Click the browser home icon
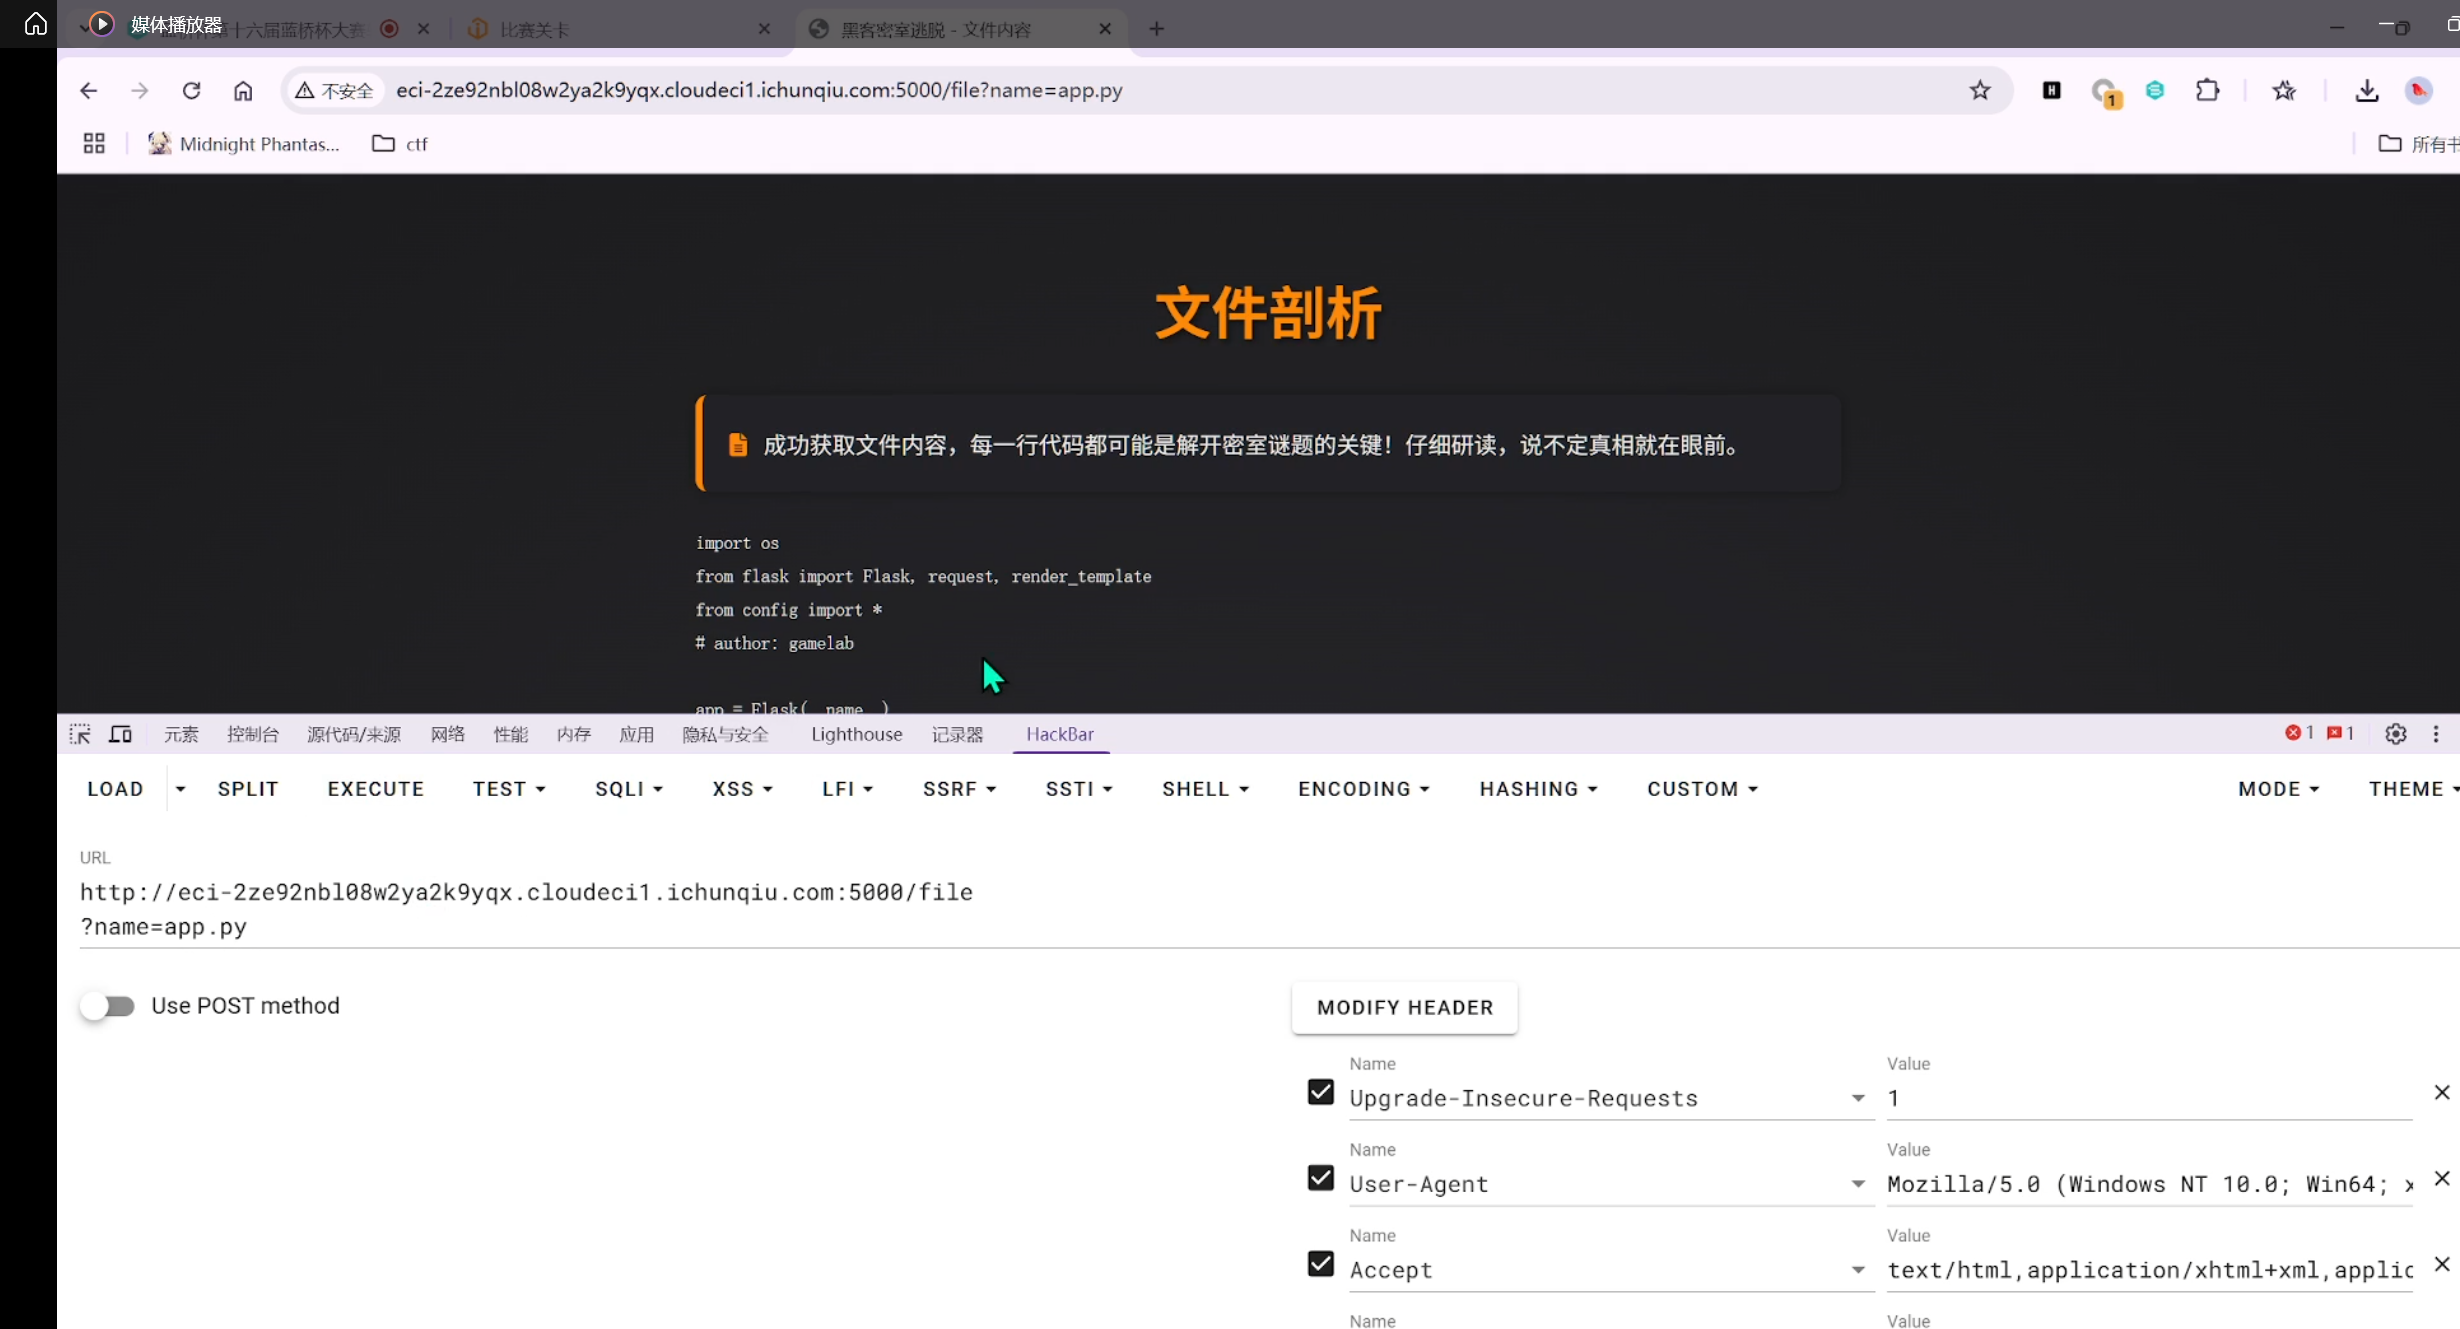Image resolution: width=2460 pixels, height=1329 pixels. point(243,90)
